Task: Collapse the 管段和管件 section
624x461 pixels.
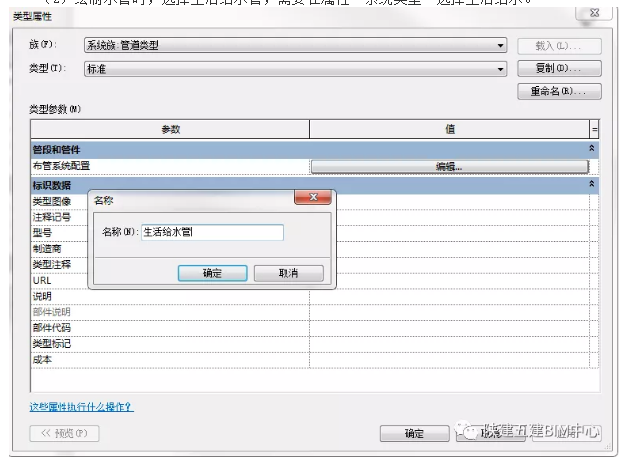Action: click(592, 148)
